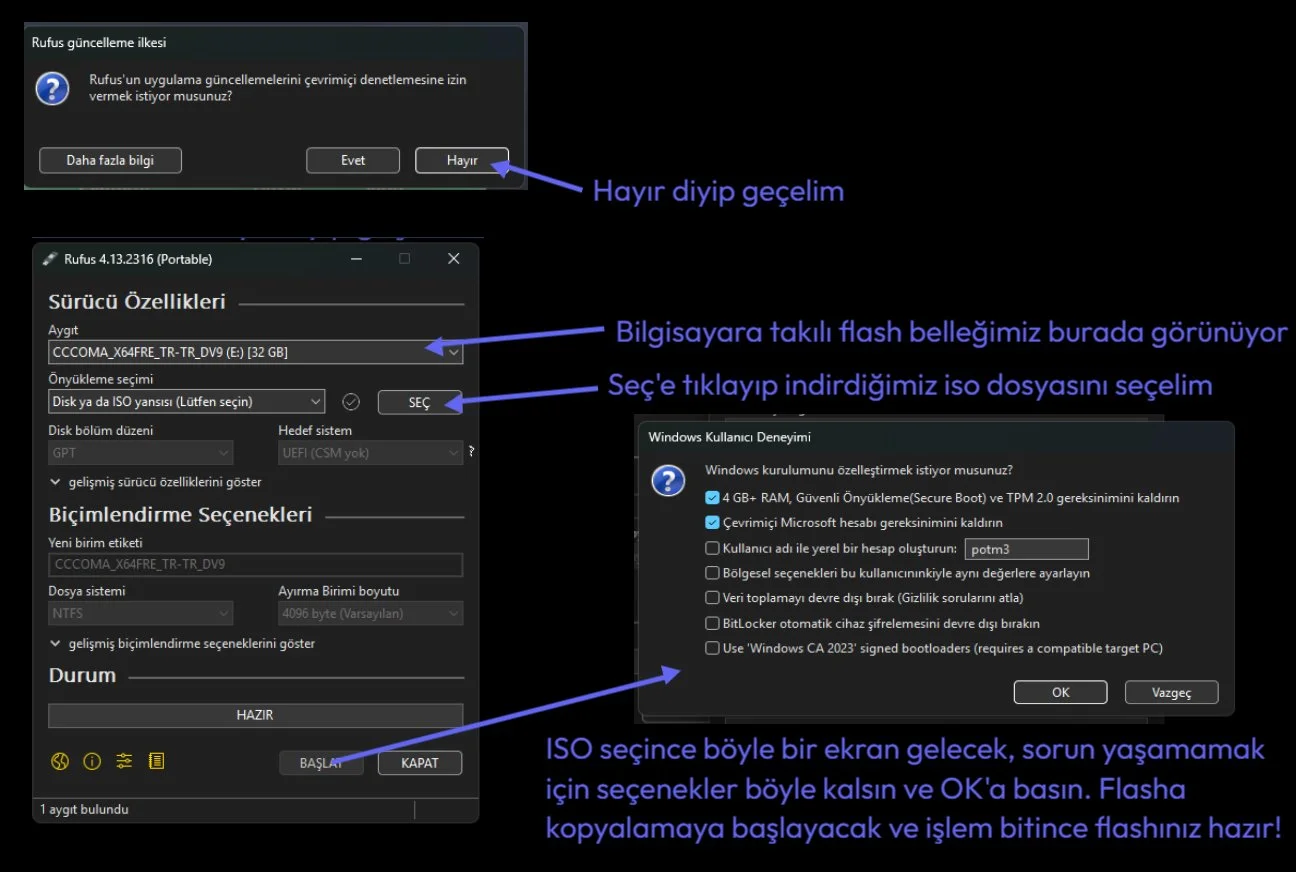Enable Veri toplamayı devre dışı bırak
Screen dimensions: 1296x872
pyautogui.click(x=712, y=598)
